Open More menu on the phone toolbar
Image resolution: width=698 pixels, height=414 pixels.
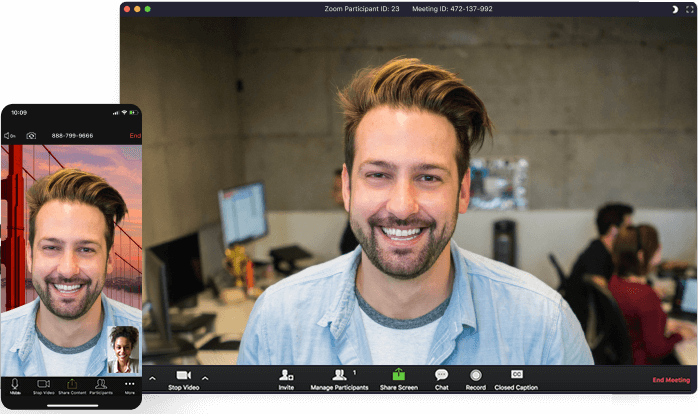pyautogui.click(x=129, y=386)
